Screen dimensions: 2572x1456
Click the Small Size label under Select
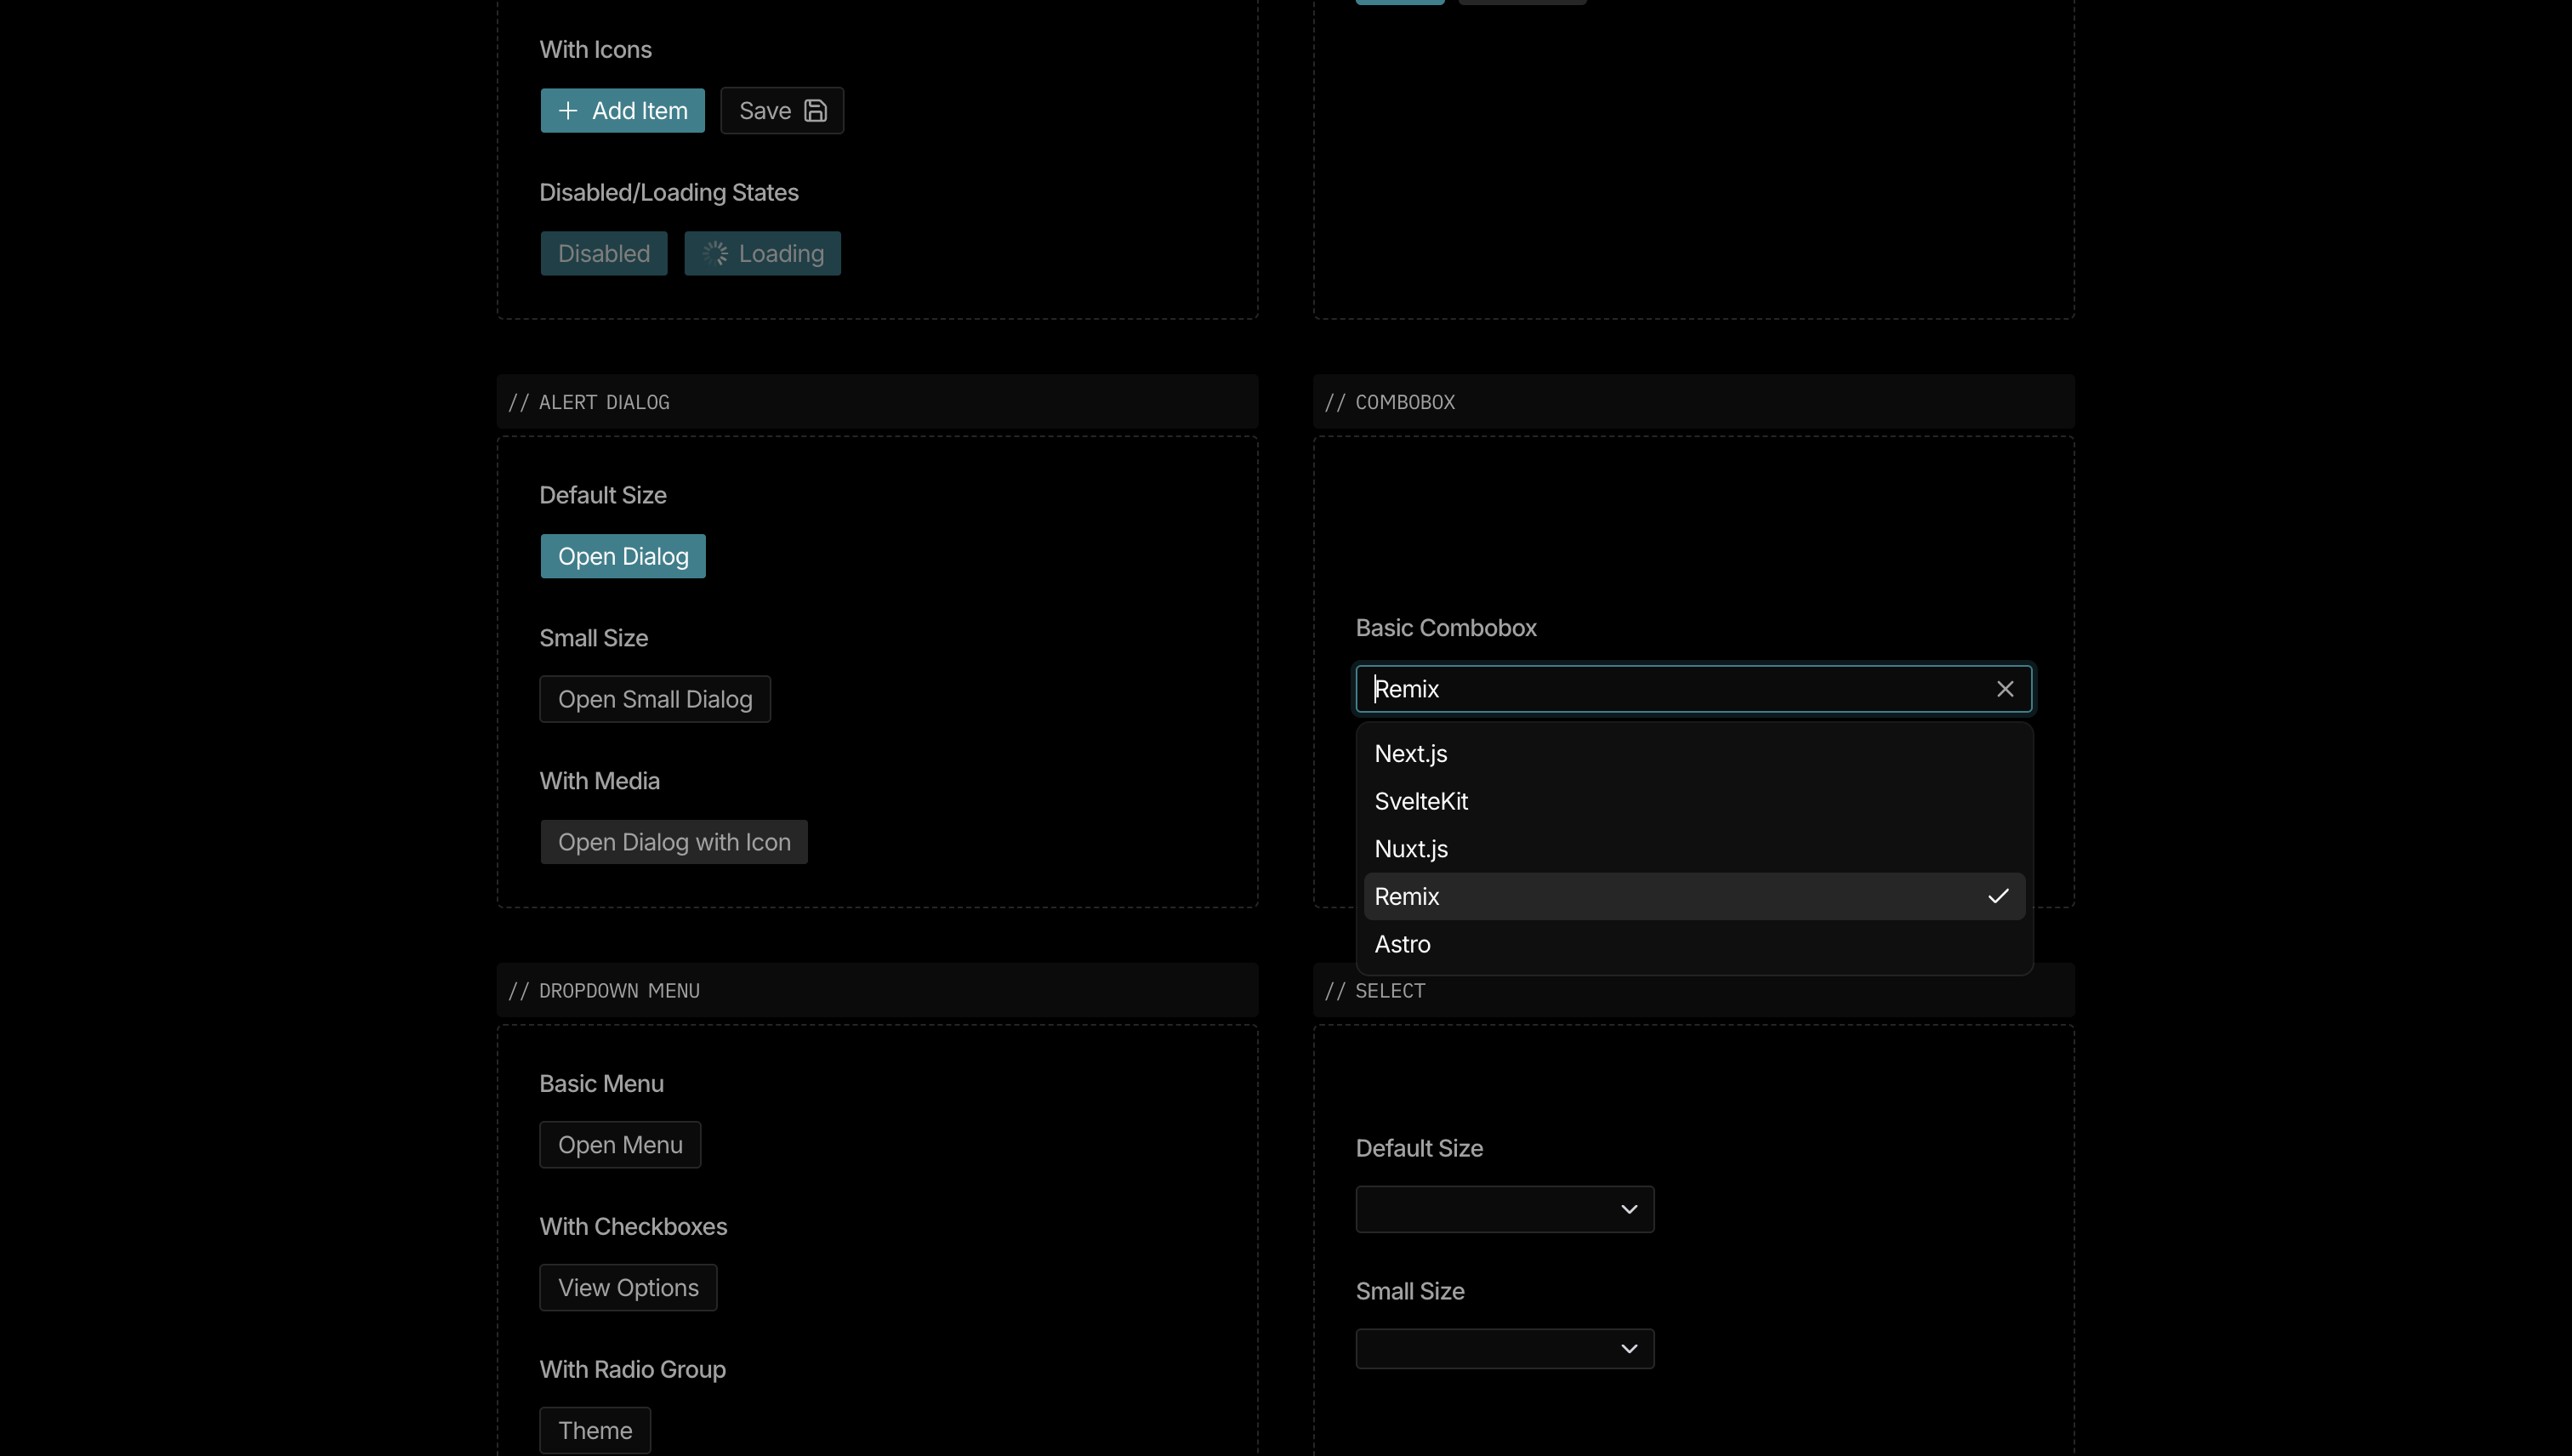[1410, 1291]
